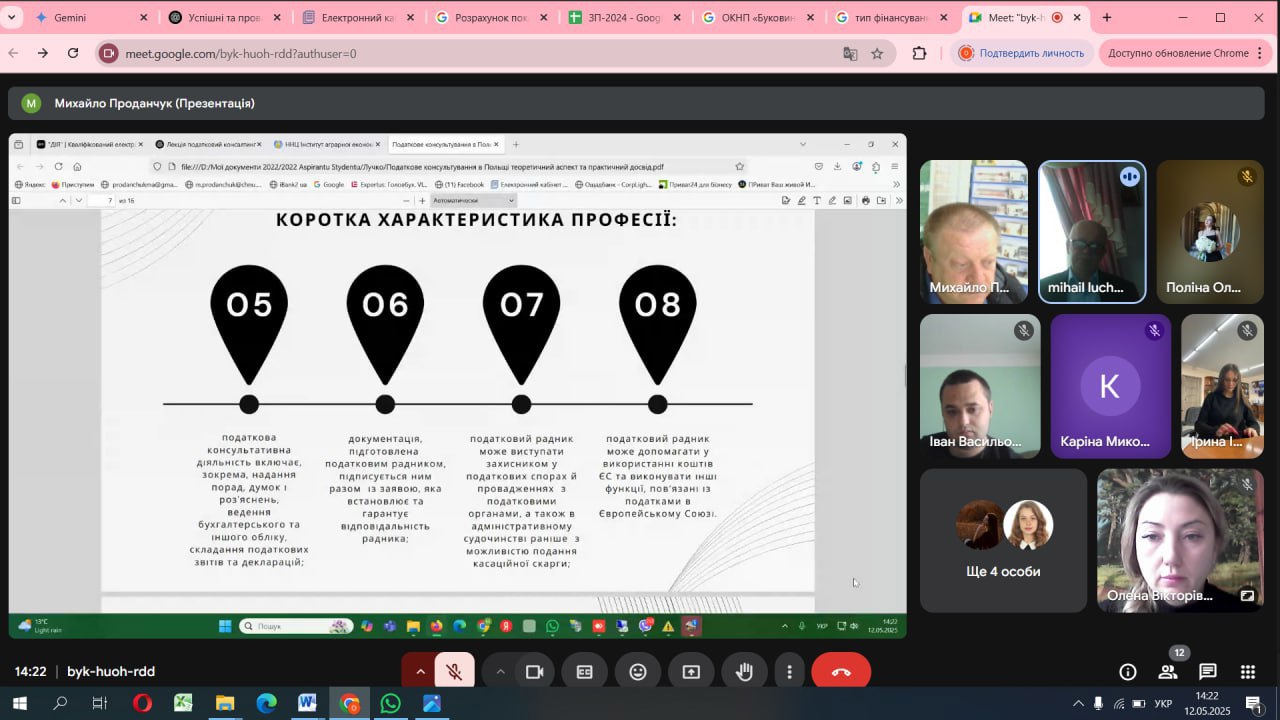Select Ірина І... participant tile
This screenshot has height=720, width=1280.
tap(1222, 386)
